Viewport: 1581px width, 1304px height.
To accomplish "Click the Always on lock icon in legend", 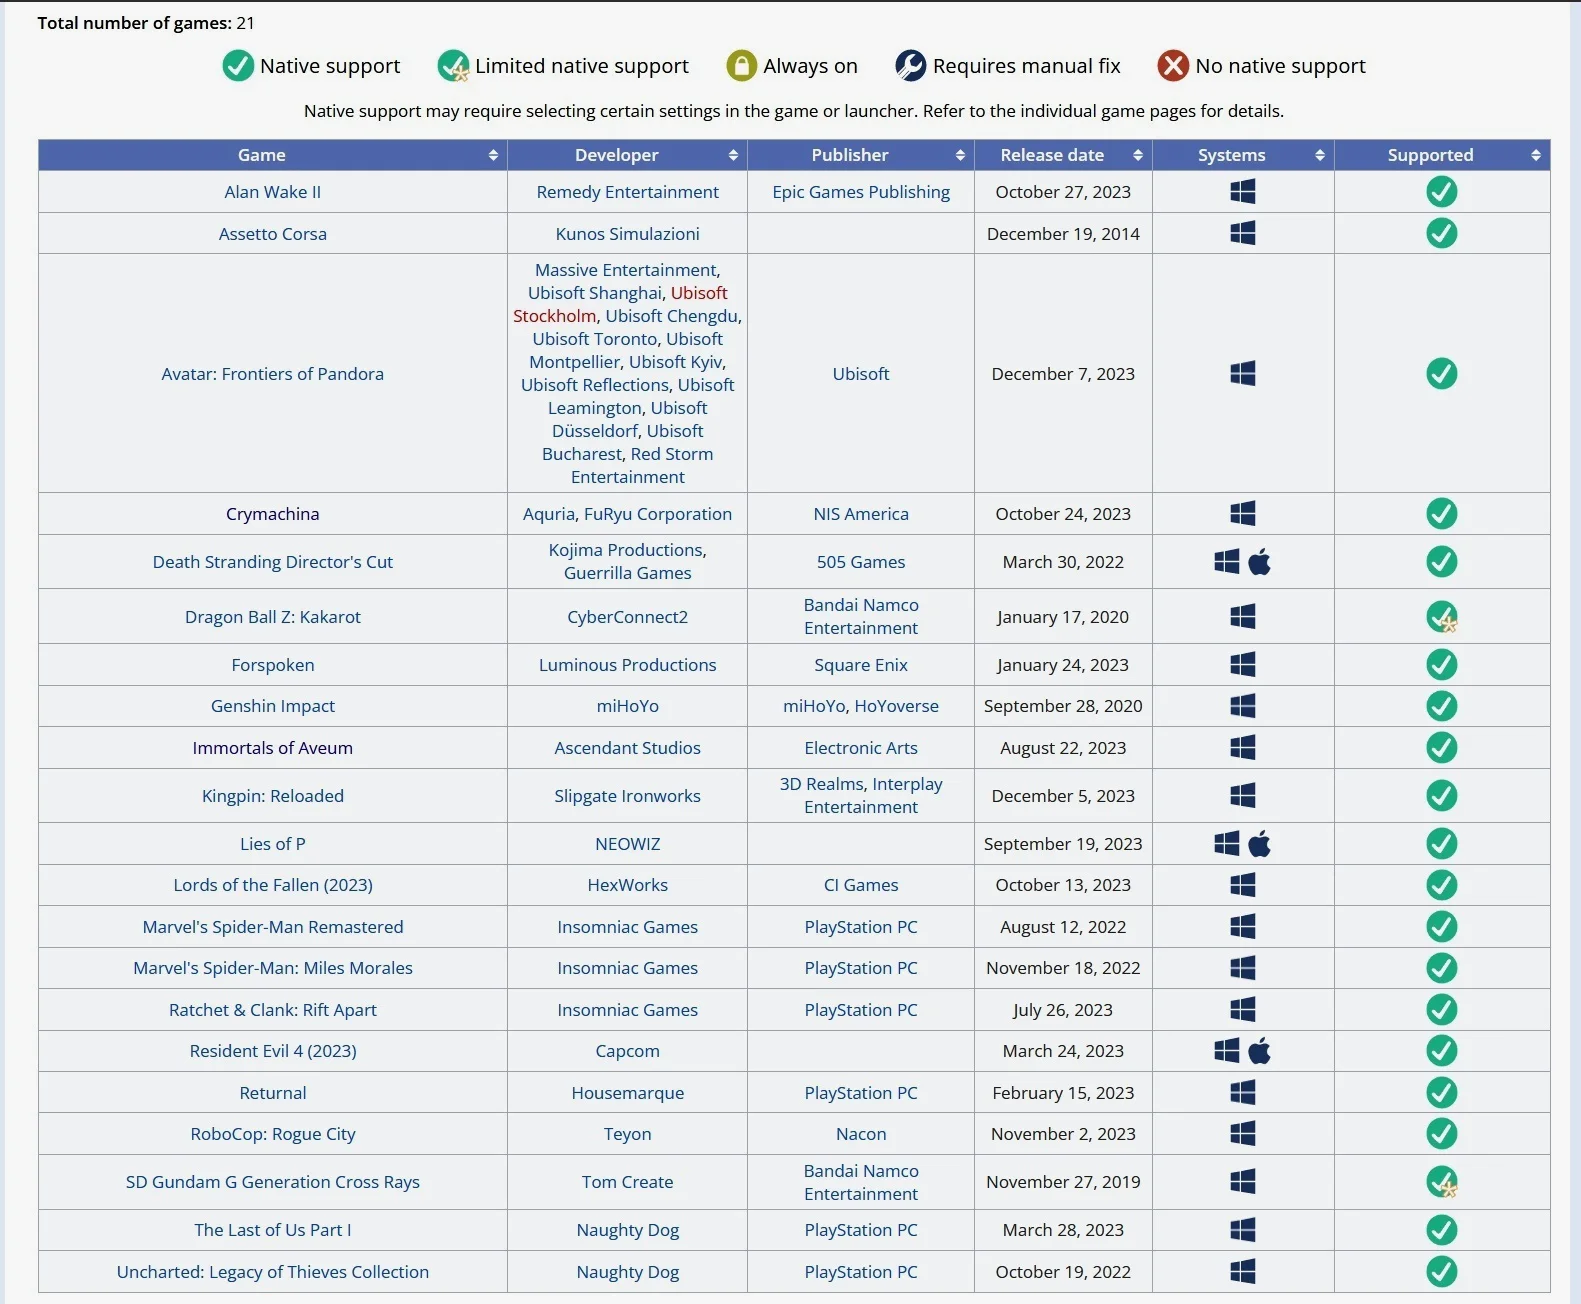I will pos(741,66).
